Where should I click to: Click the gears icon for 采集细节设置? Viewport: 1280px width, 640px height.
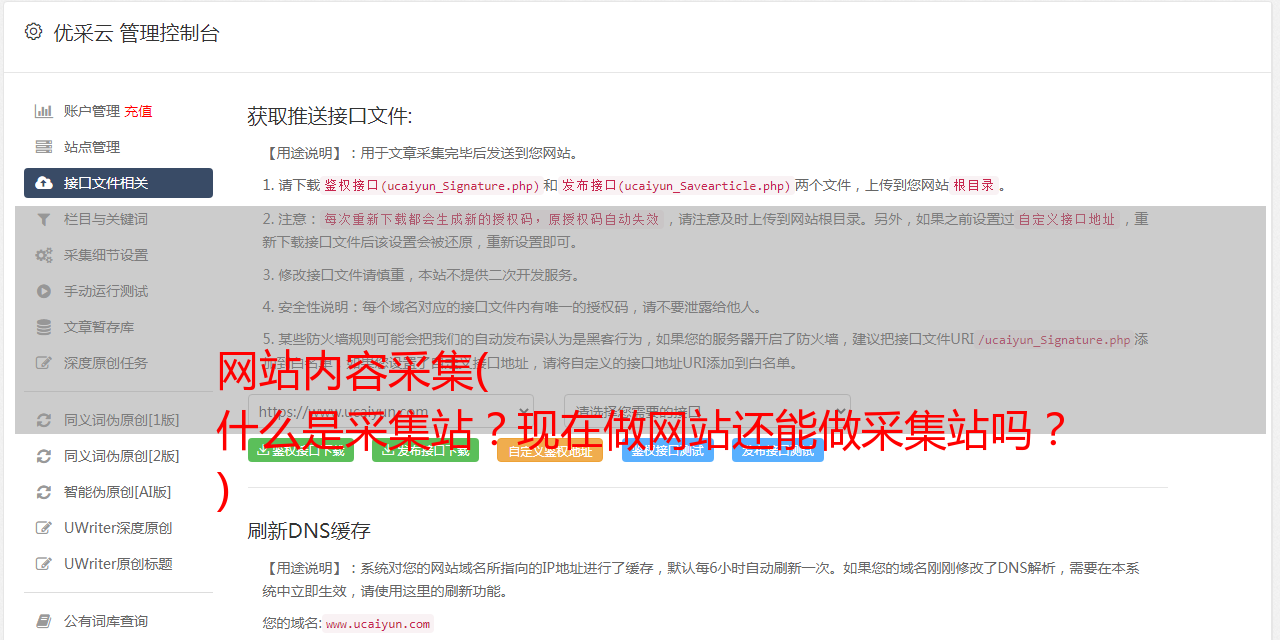(x=44, y=255)
